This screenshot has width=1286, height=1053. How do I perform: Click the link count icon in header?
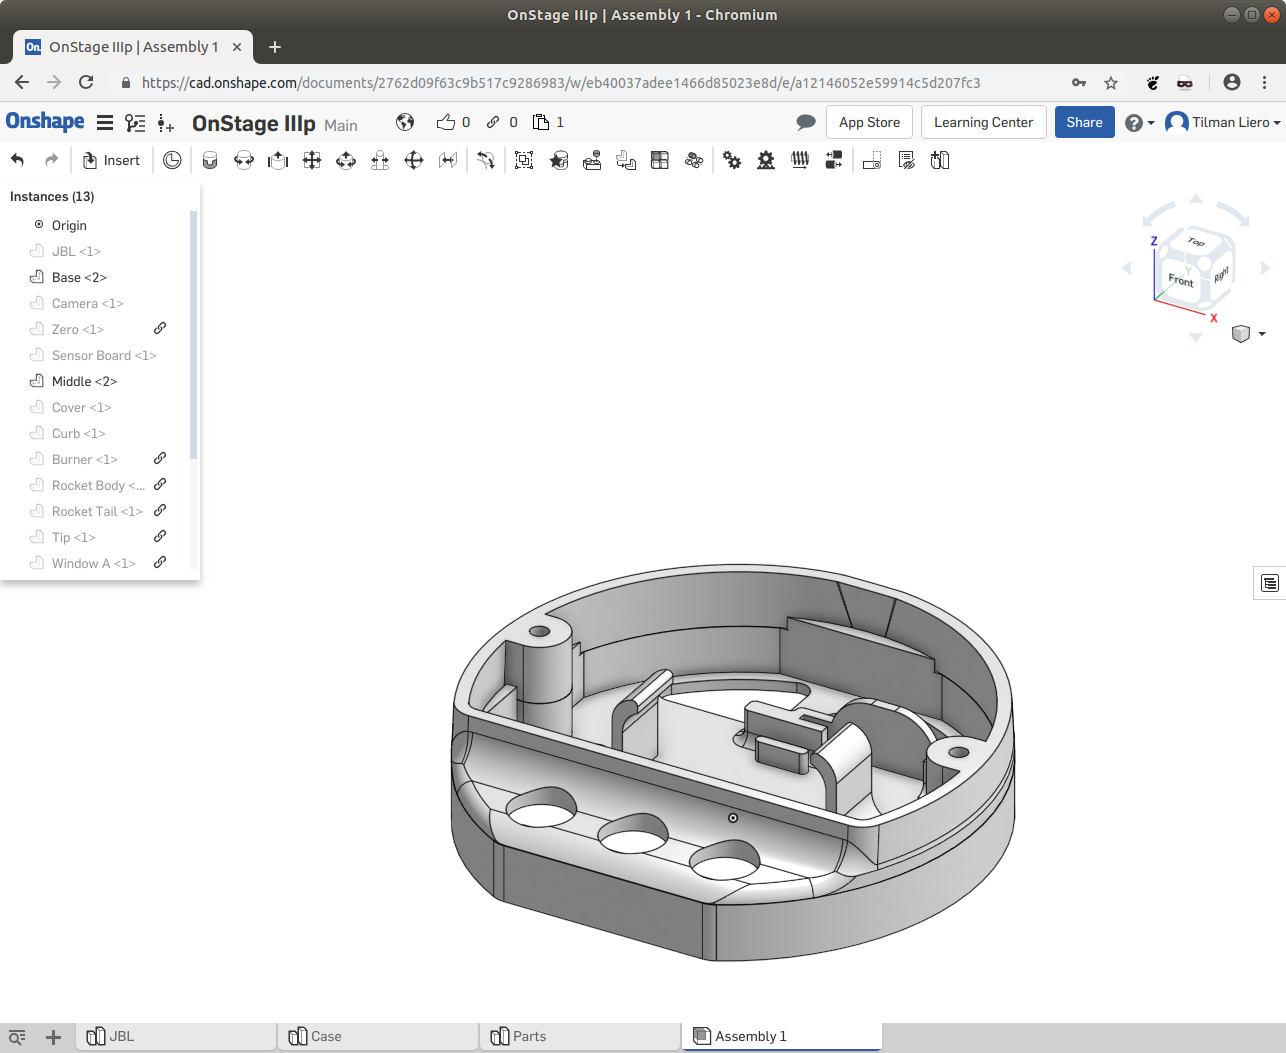(493, 122)
